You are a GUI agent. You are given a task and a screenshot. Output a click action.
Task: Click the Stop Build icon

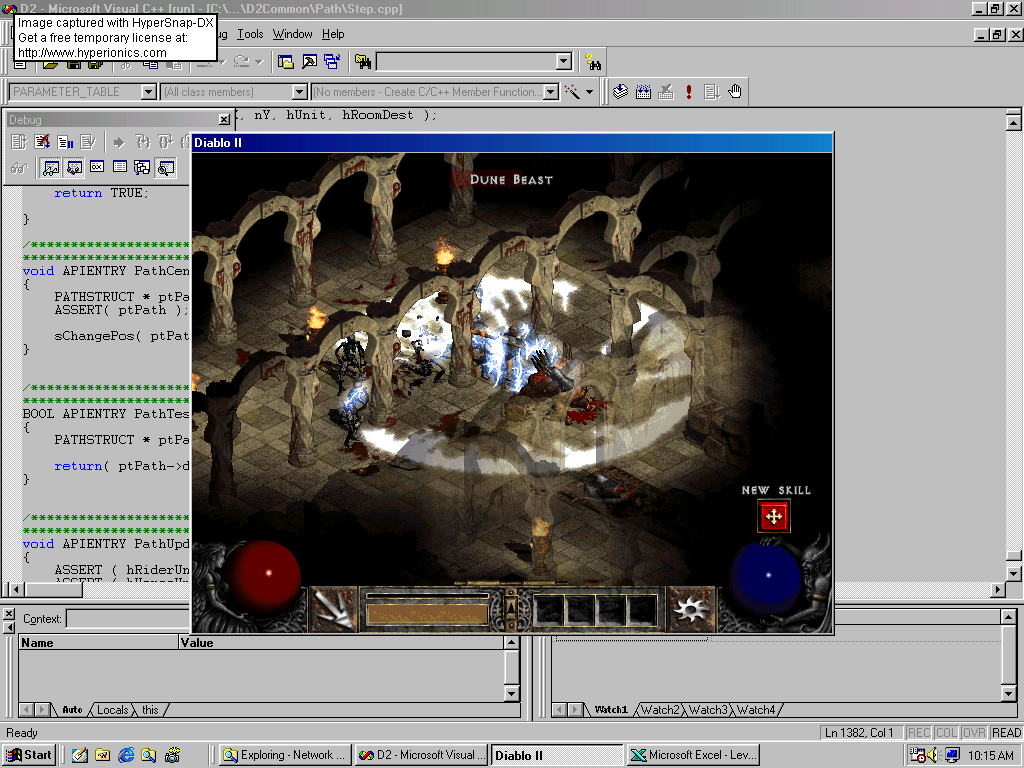click(665, 92)
